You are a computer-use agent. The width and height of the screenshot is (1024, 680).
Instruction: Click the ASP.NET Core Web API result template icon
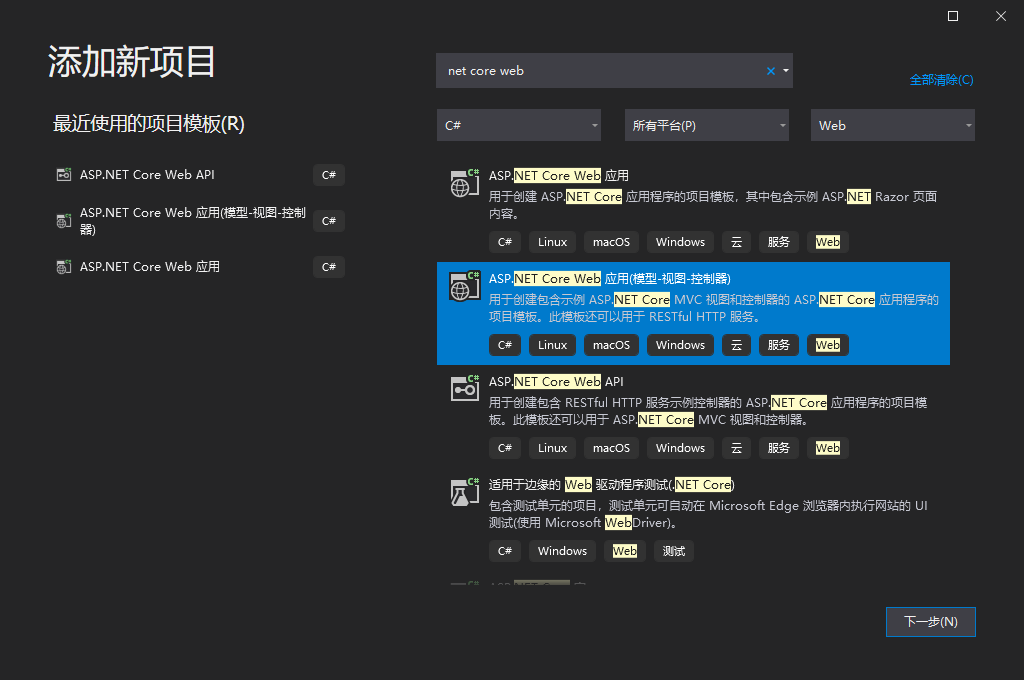tap(464, 389)
